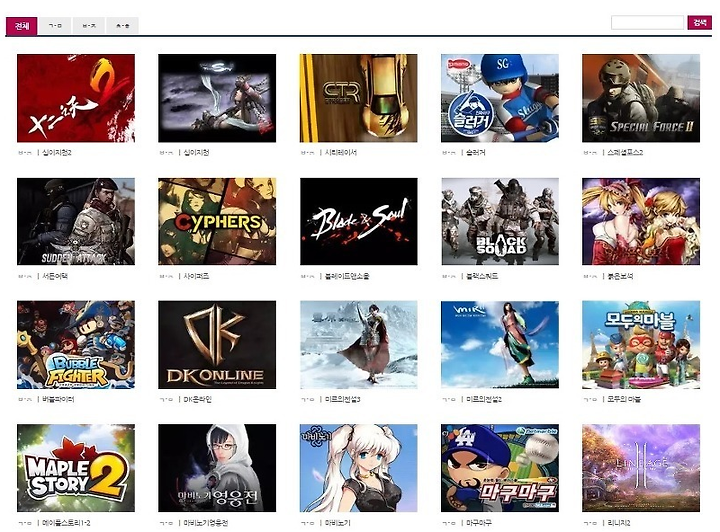Click the 시티레이서 title text
Screen dimensions: 720x532
tap(341, 152)
